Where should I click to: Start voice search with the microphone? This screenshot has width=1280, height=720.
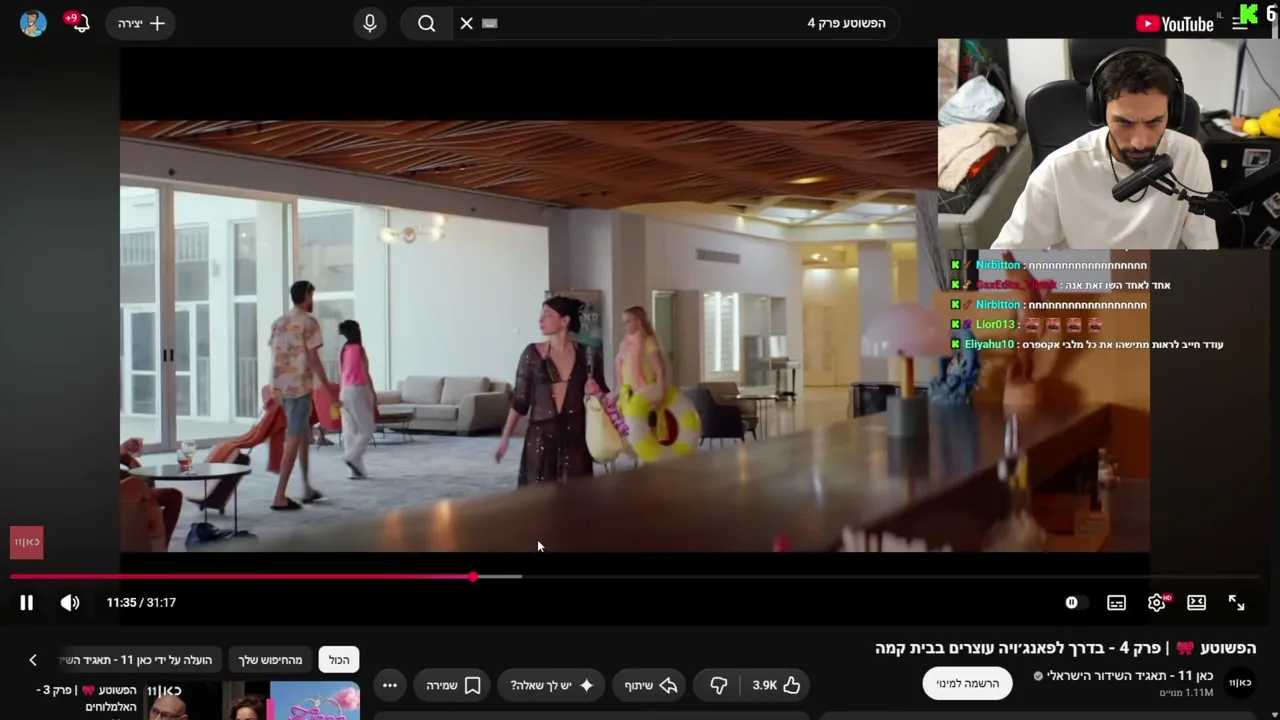(x=370, y=23)
